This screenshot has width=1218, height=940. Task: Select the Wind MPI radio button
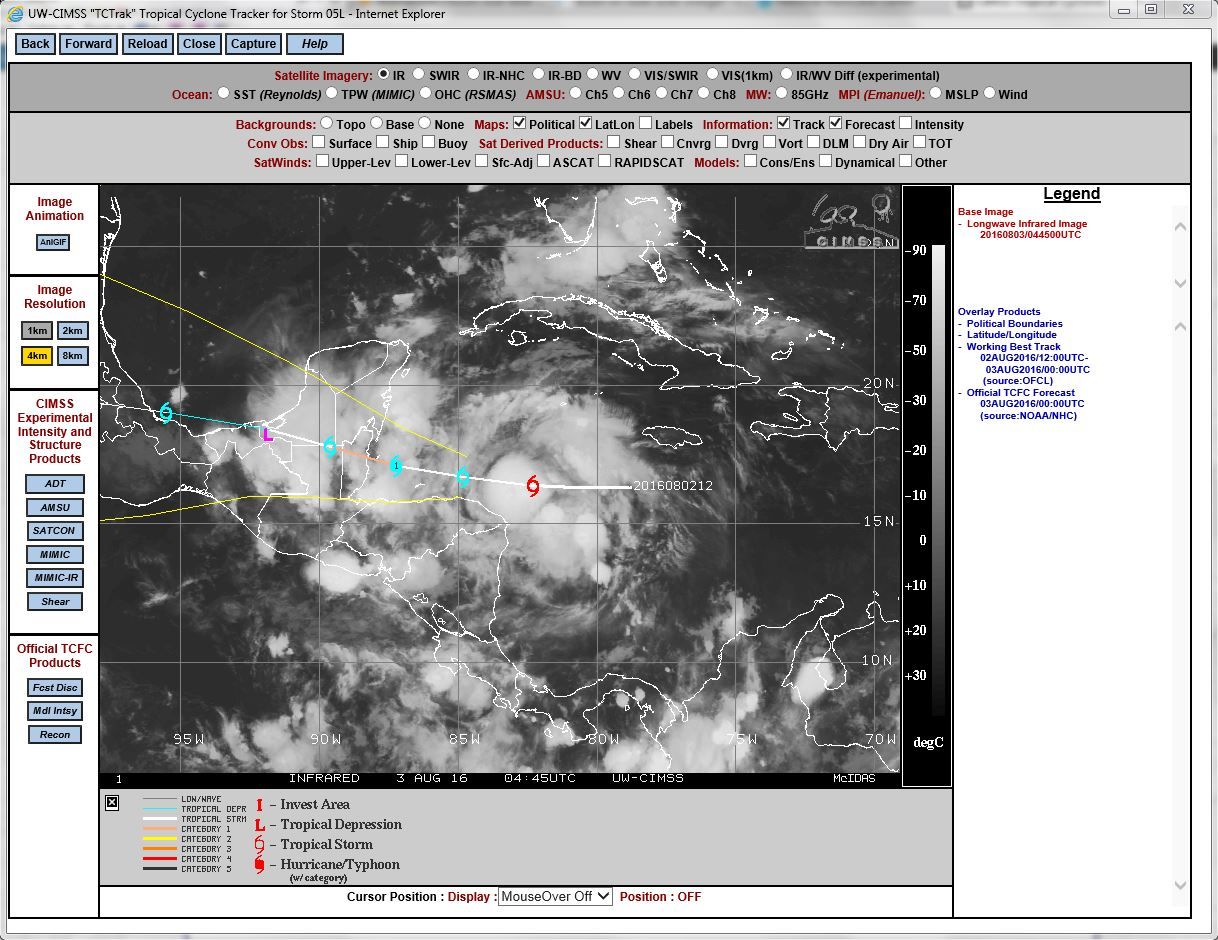point(989,94)
